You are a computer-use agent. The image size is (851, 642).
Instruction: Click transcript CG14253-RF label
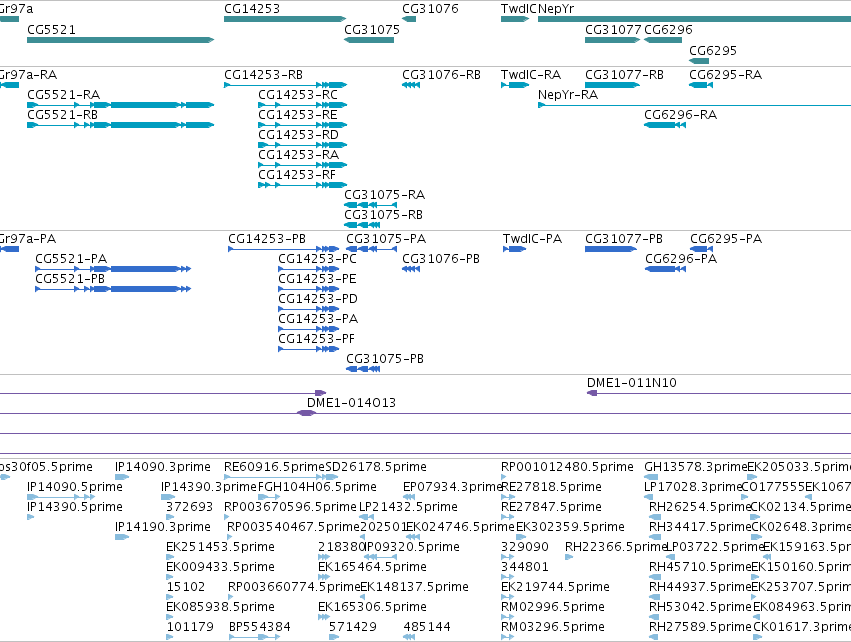pos(297,175)
